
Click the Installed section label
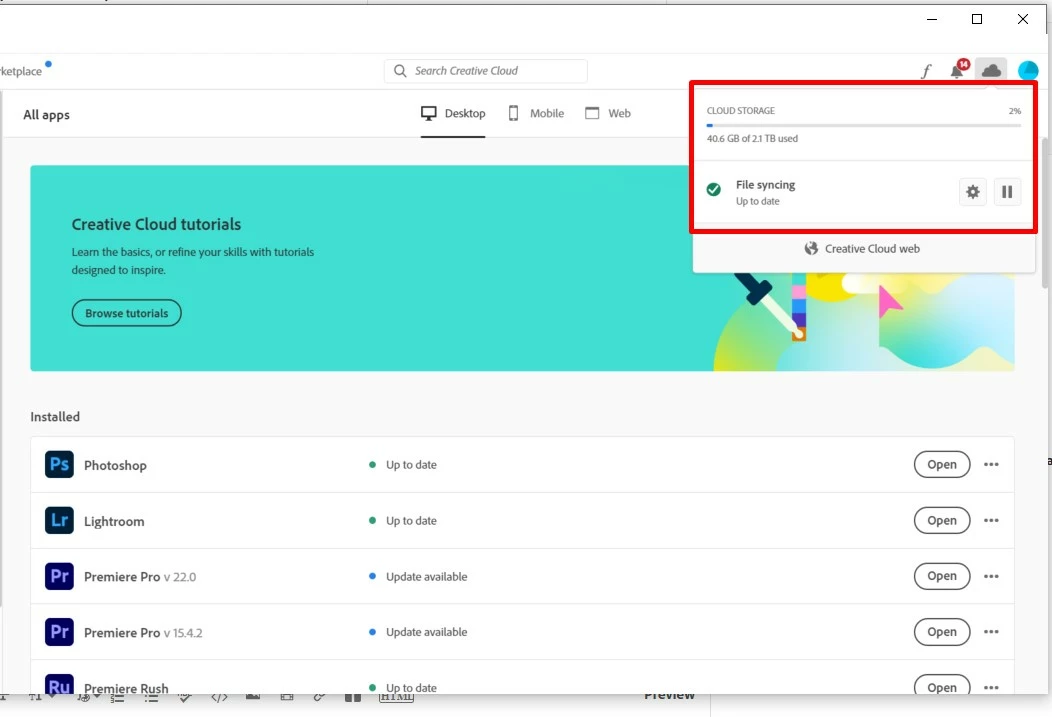pos(55,417)
